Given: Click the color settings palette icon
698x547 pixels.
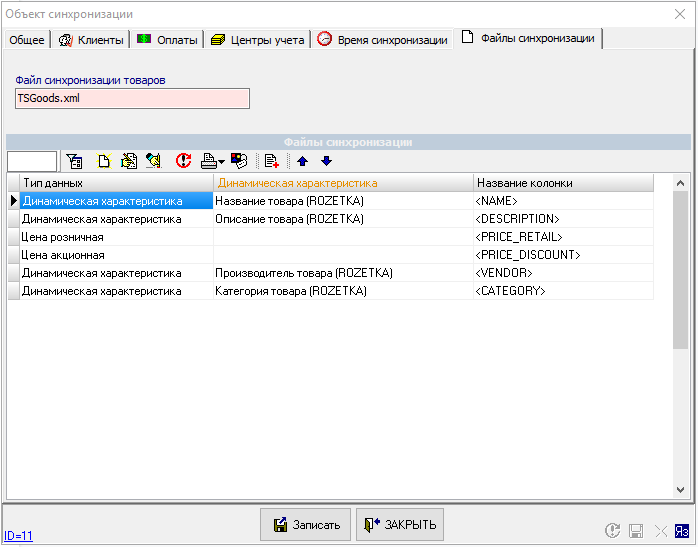Looking at the screenshot, I should [239, 161].
